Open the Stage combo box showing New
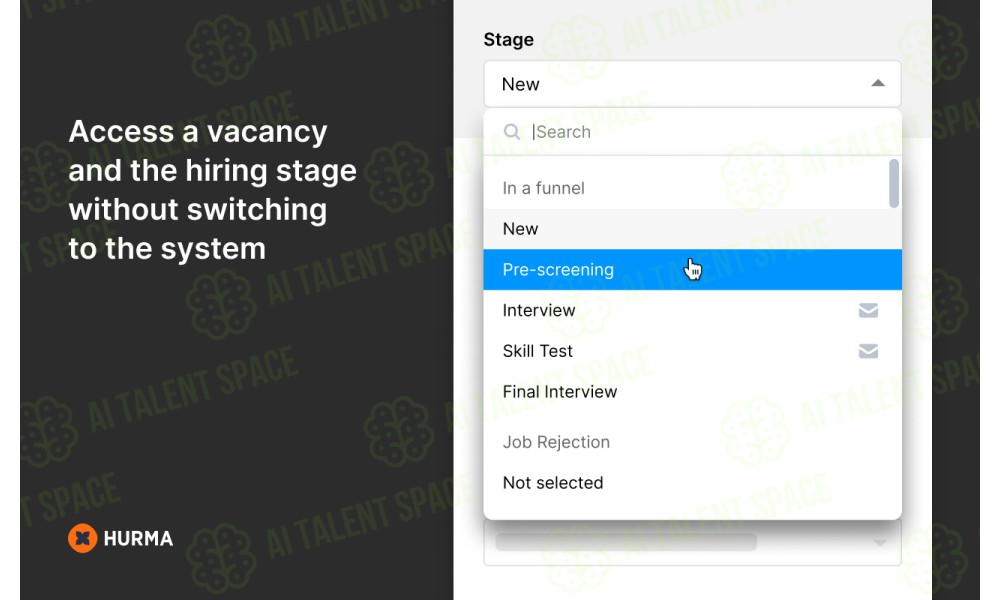The image size is (1000, 600). point(693,84)
